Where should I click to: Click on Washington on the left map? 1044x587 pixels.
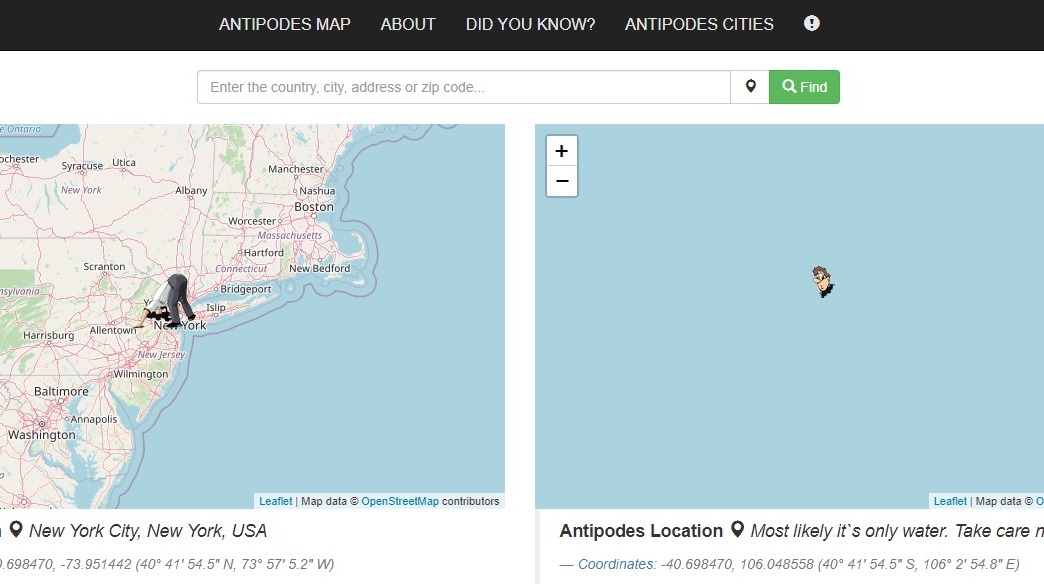click(x=41, y=435)
